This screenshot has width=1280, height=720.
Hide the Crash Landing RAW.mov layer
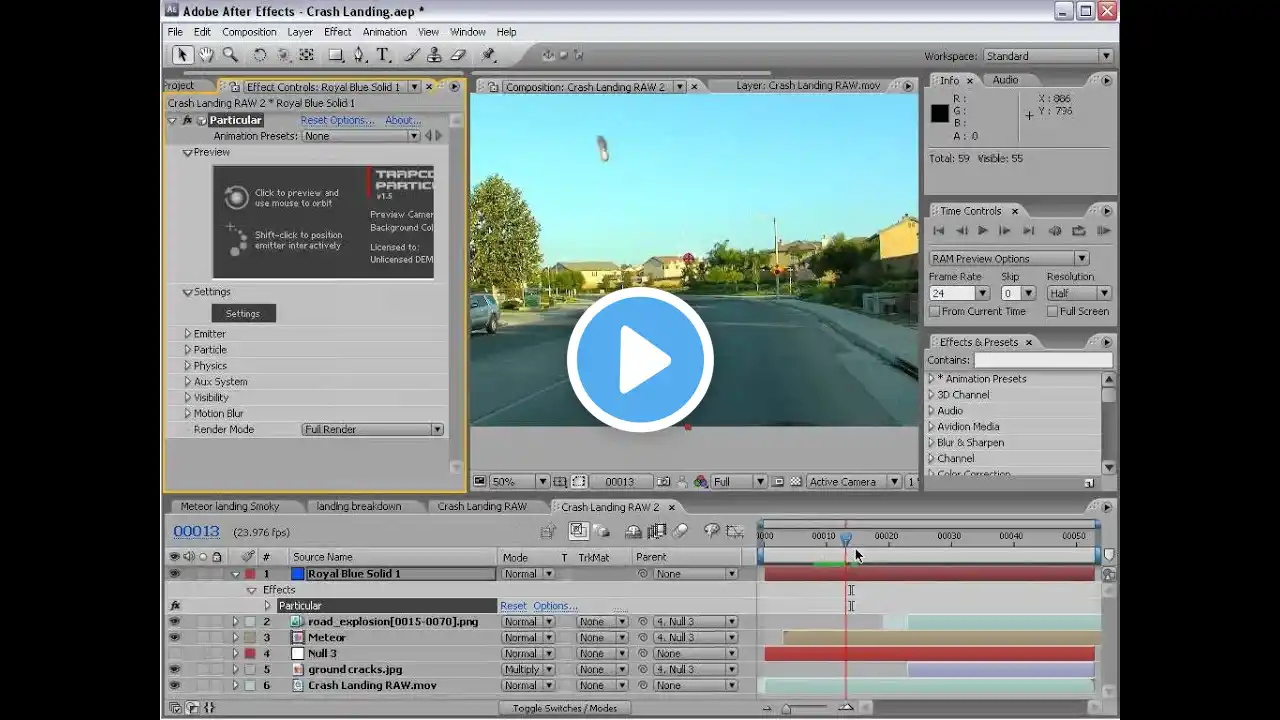coord(175,686)
